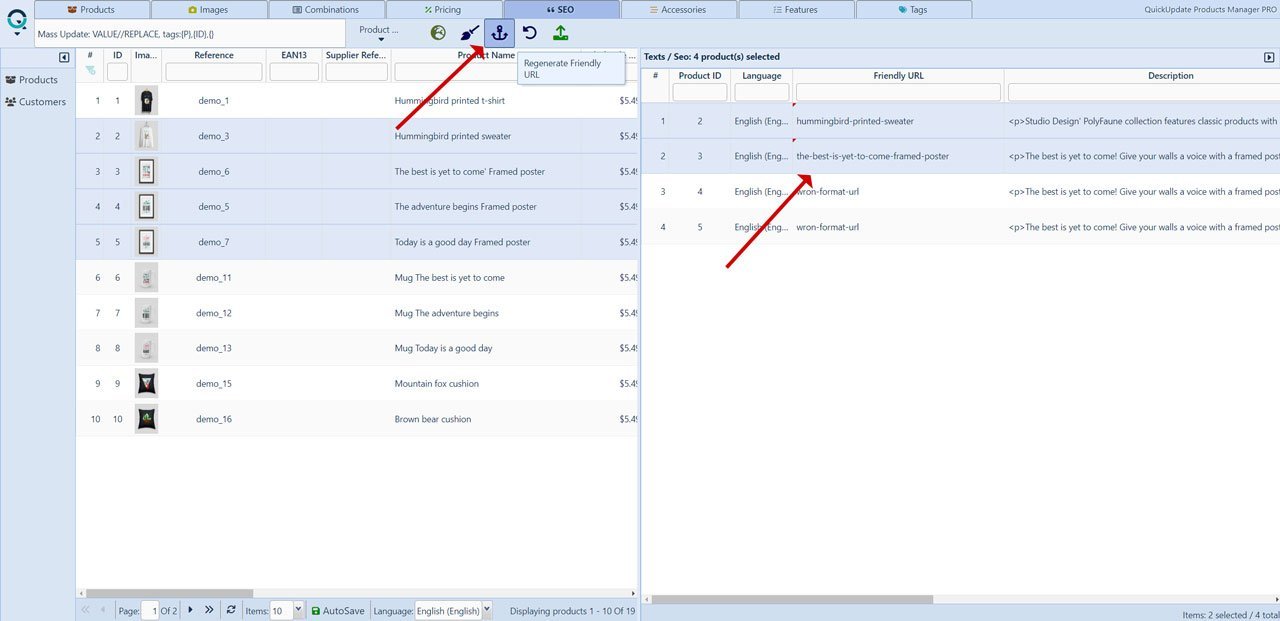Click the the-best-is-yet-to-come-framed-poster URL cell
This screenshot has width=1280, height=621.
pyautogui.click(x=898, y=156)
